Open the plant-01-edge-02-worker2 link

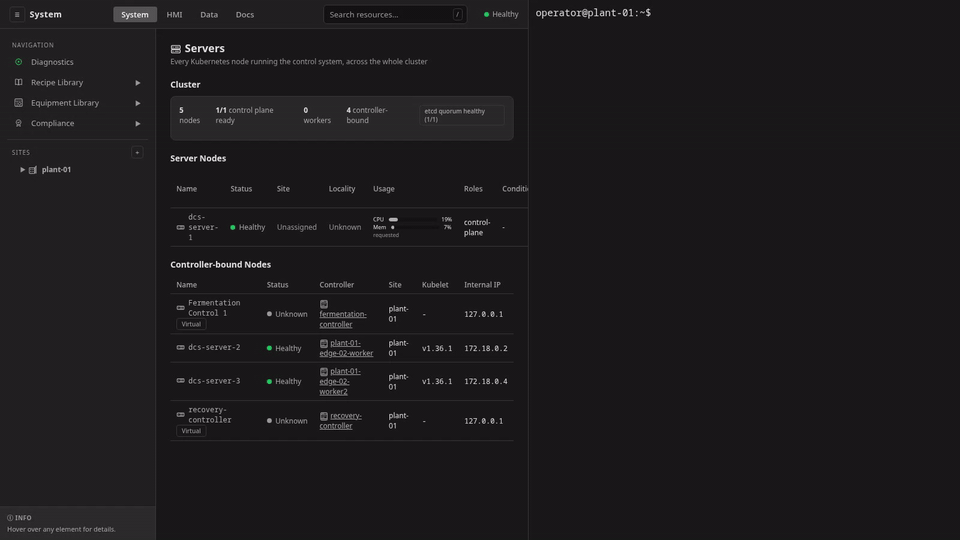(340, 381)
